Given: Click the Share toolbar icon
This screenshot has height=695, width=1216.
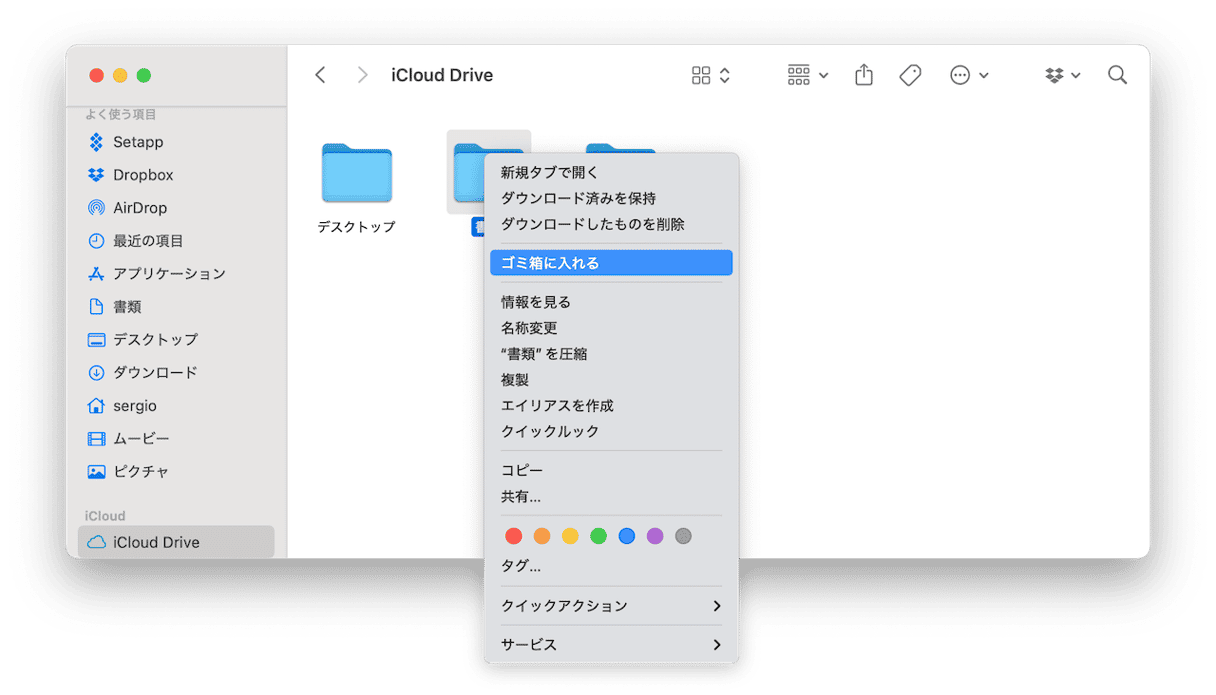Looking at the screenshot, I should (x=864, y=75).
